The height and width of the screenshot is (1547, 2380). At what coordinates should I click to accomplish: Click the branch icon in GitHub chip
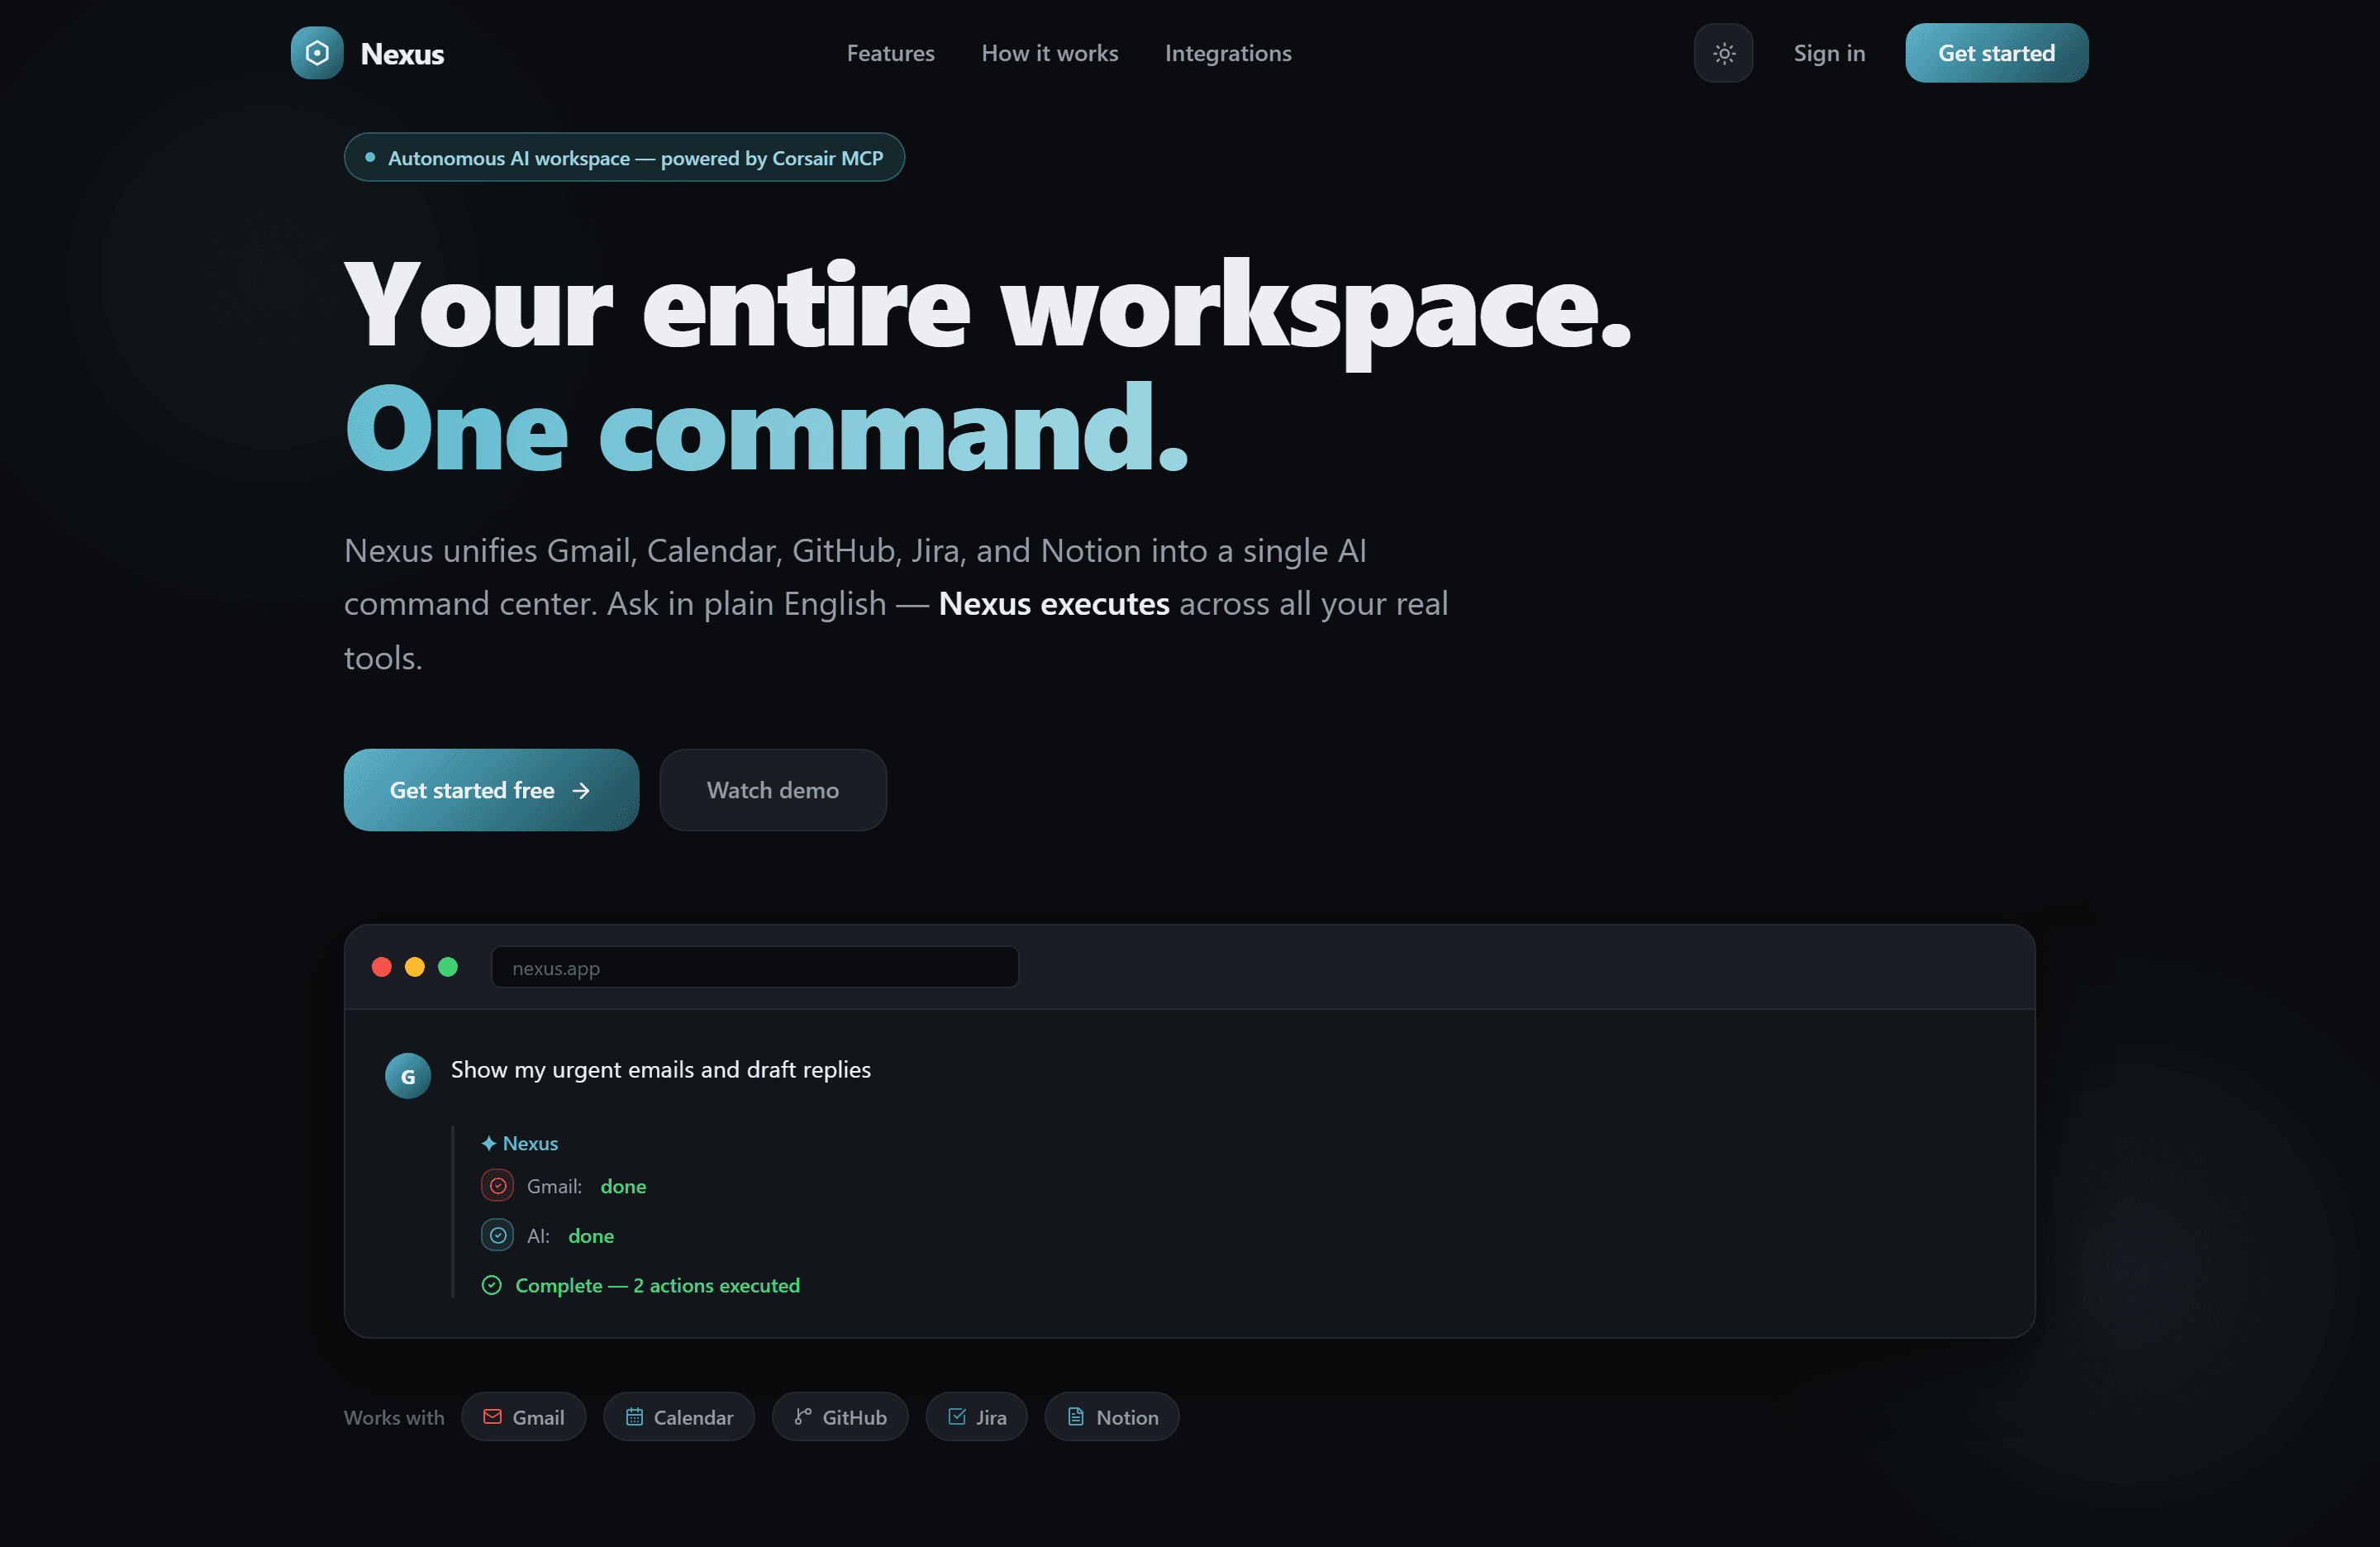(803, 1417)
